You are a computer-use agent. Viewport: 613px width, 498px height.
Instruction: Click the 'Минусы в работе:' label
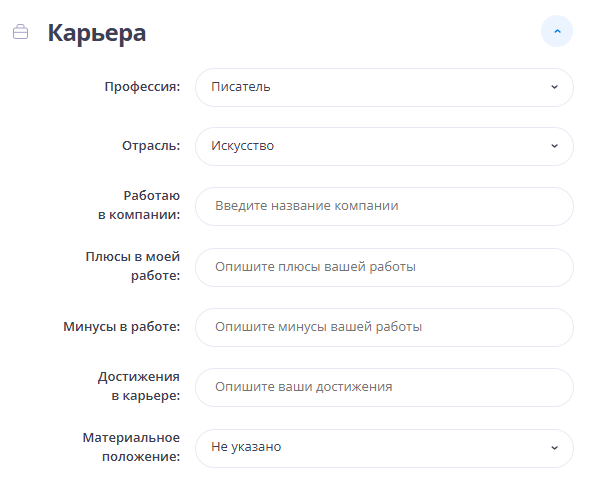click(x=121, y=327)
